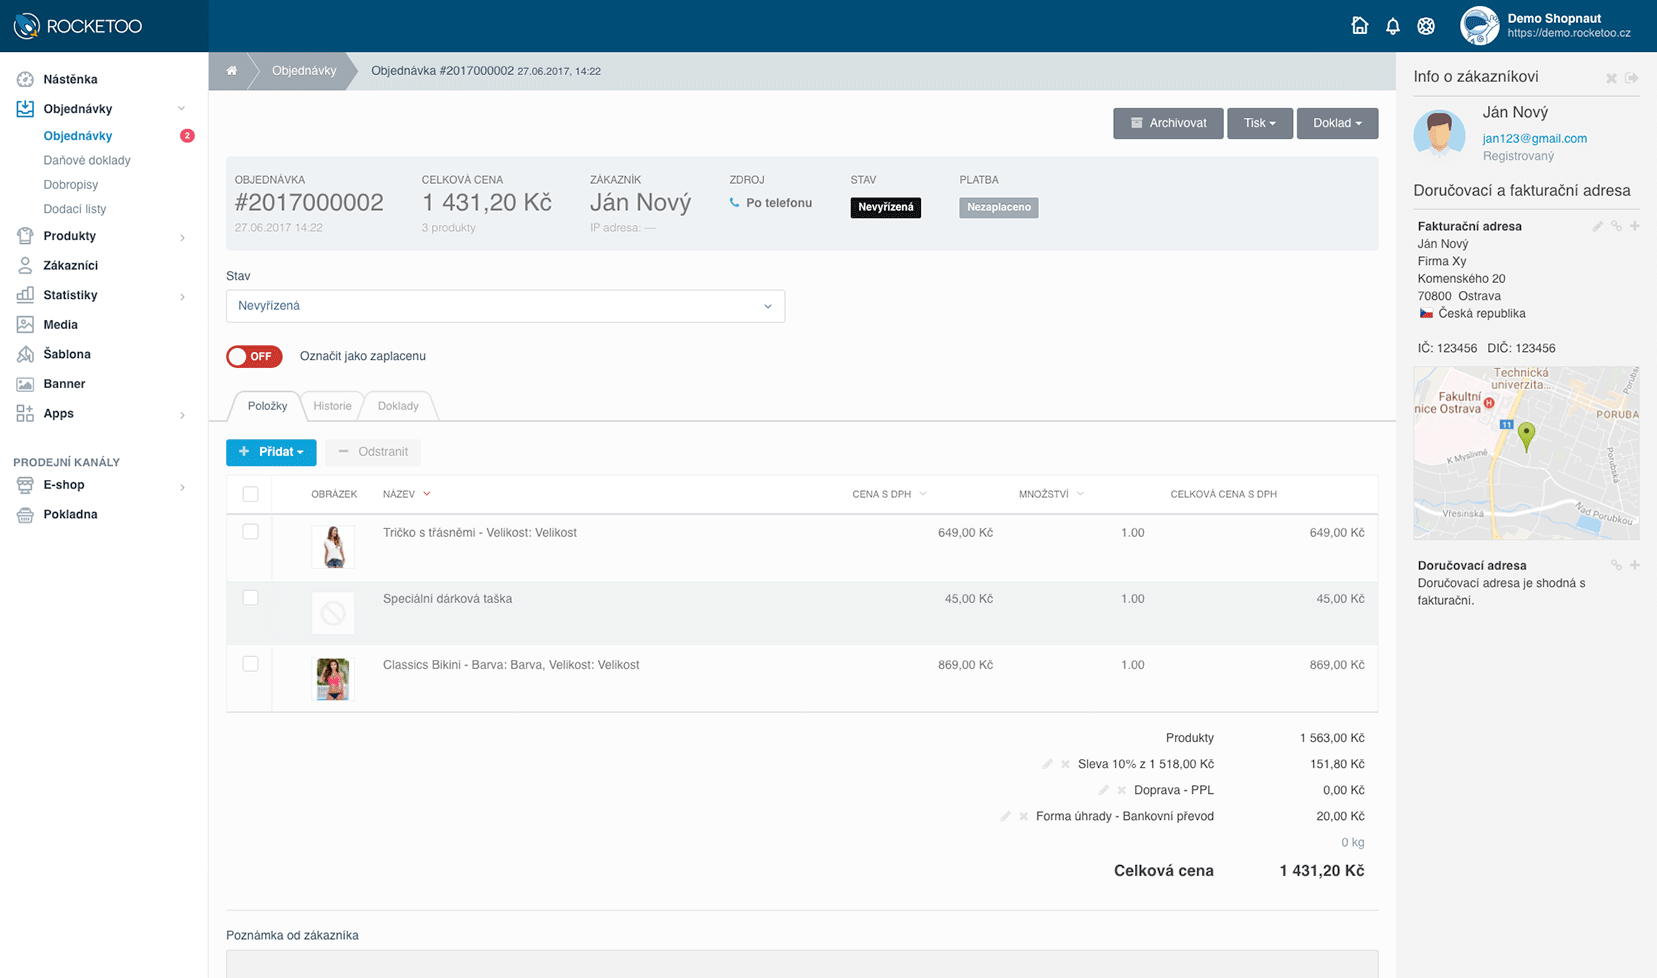Image resolution: width=1657 pixels, height=978 pixels.
Task: Add a new Fakturační adresa with plus icon
Action: (x=1635, y=226)
